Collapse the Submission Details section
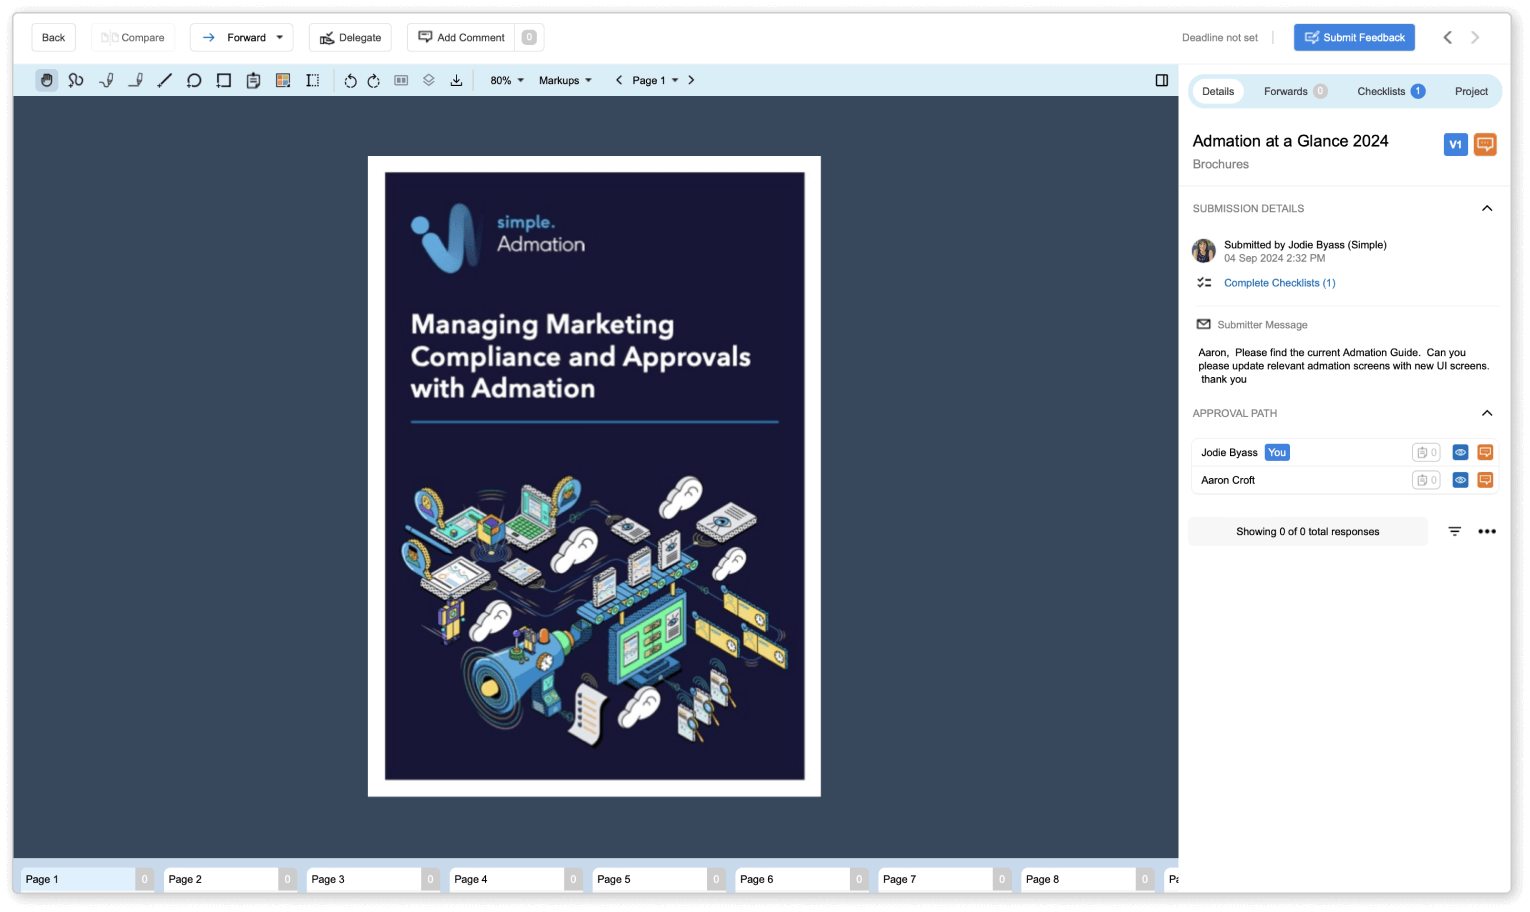Screen dimensions: 1530x912 tap(1486, 208)
